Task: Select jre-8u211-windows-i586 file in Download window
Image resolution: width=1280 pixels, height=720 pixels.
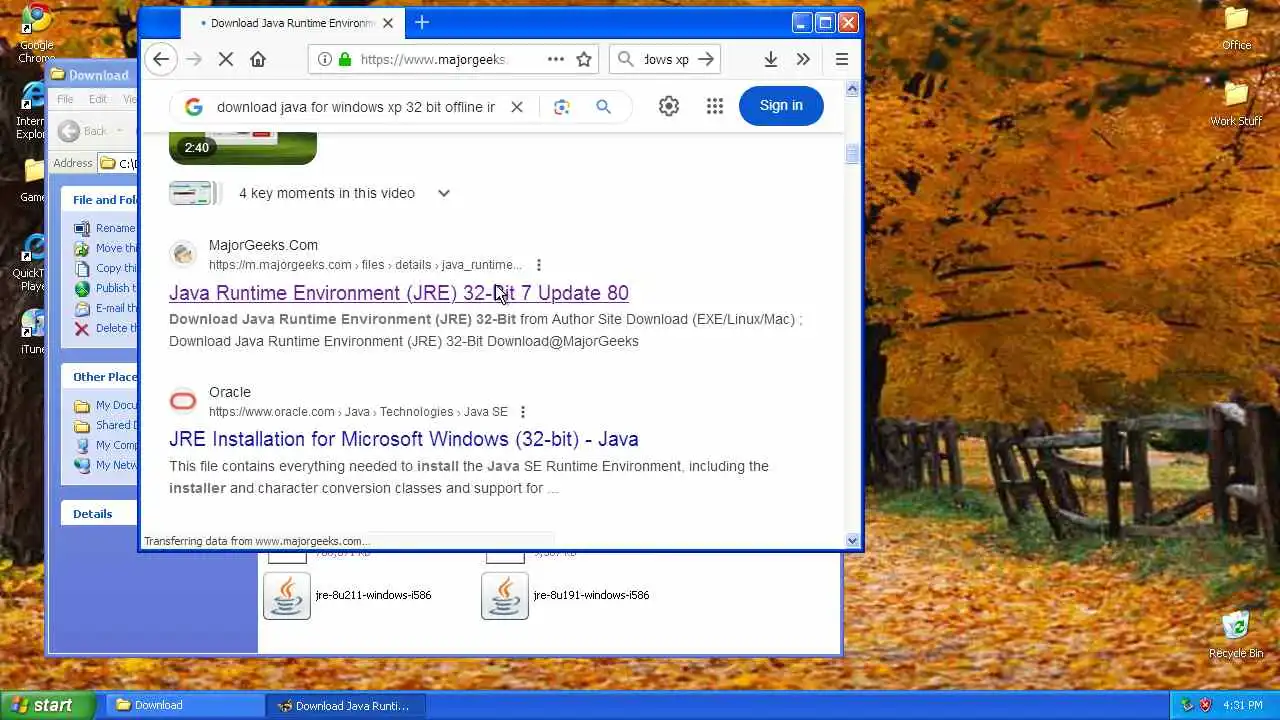Action: click(348, 595)
